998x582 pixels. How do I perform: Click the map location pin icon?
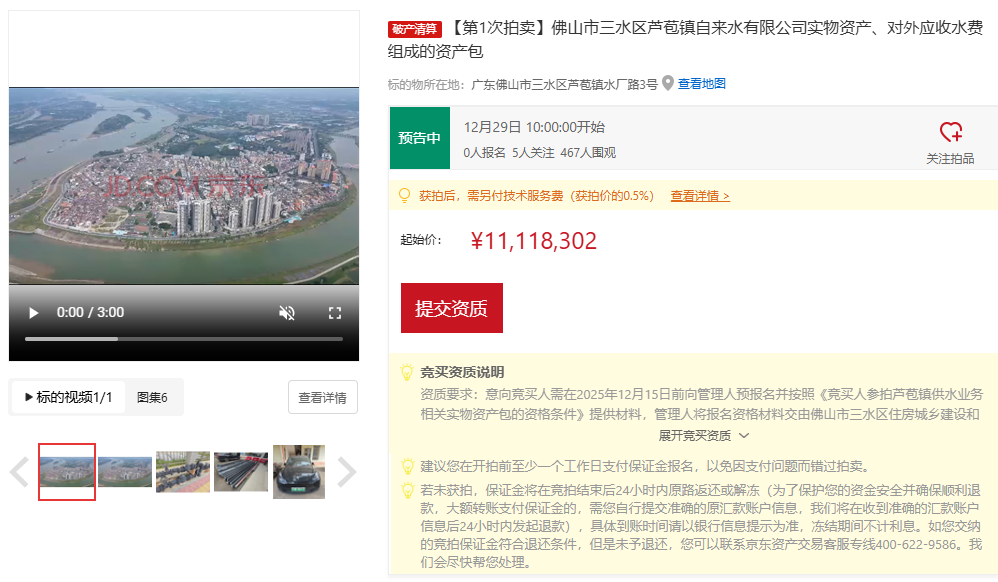[x=668, y=83]
